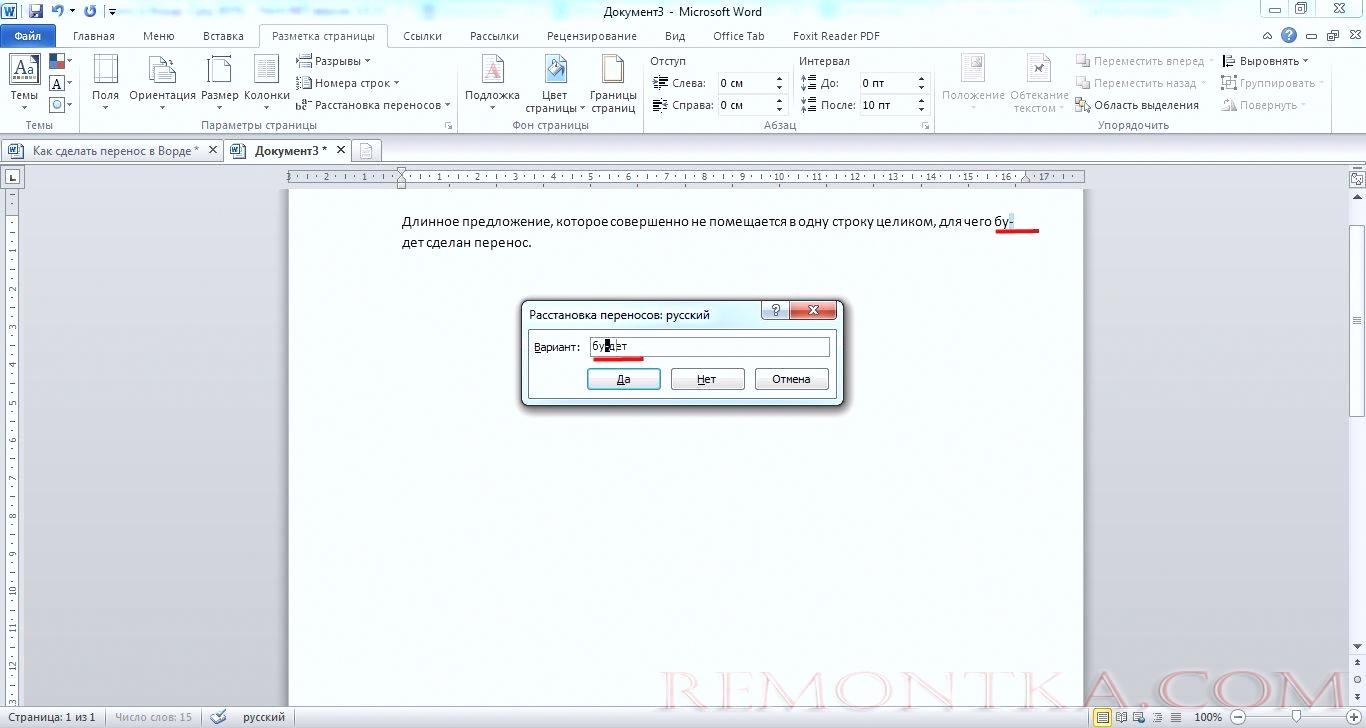Click the Save icon in Quick Access
Viewport: 1366px width, 728px height.
(36, 11)
